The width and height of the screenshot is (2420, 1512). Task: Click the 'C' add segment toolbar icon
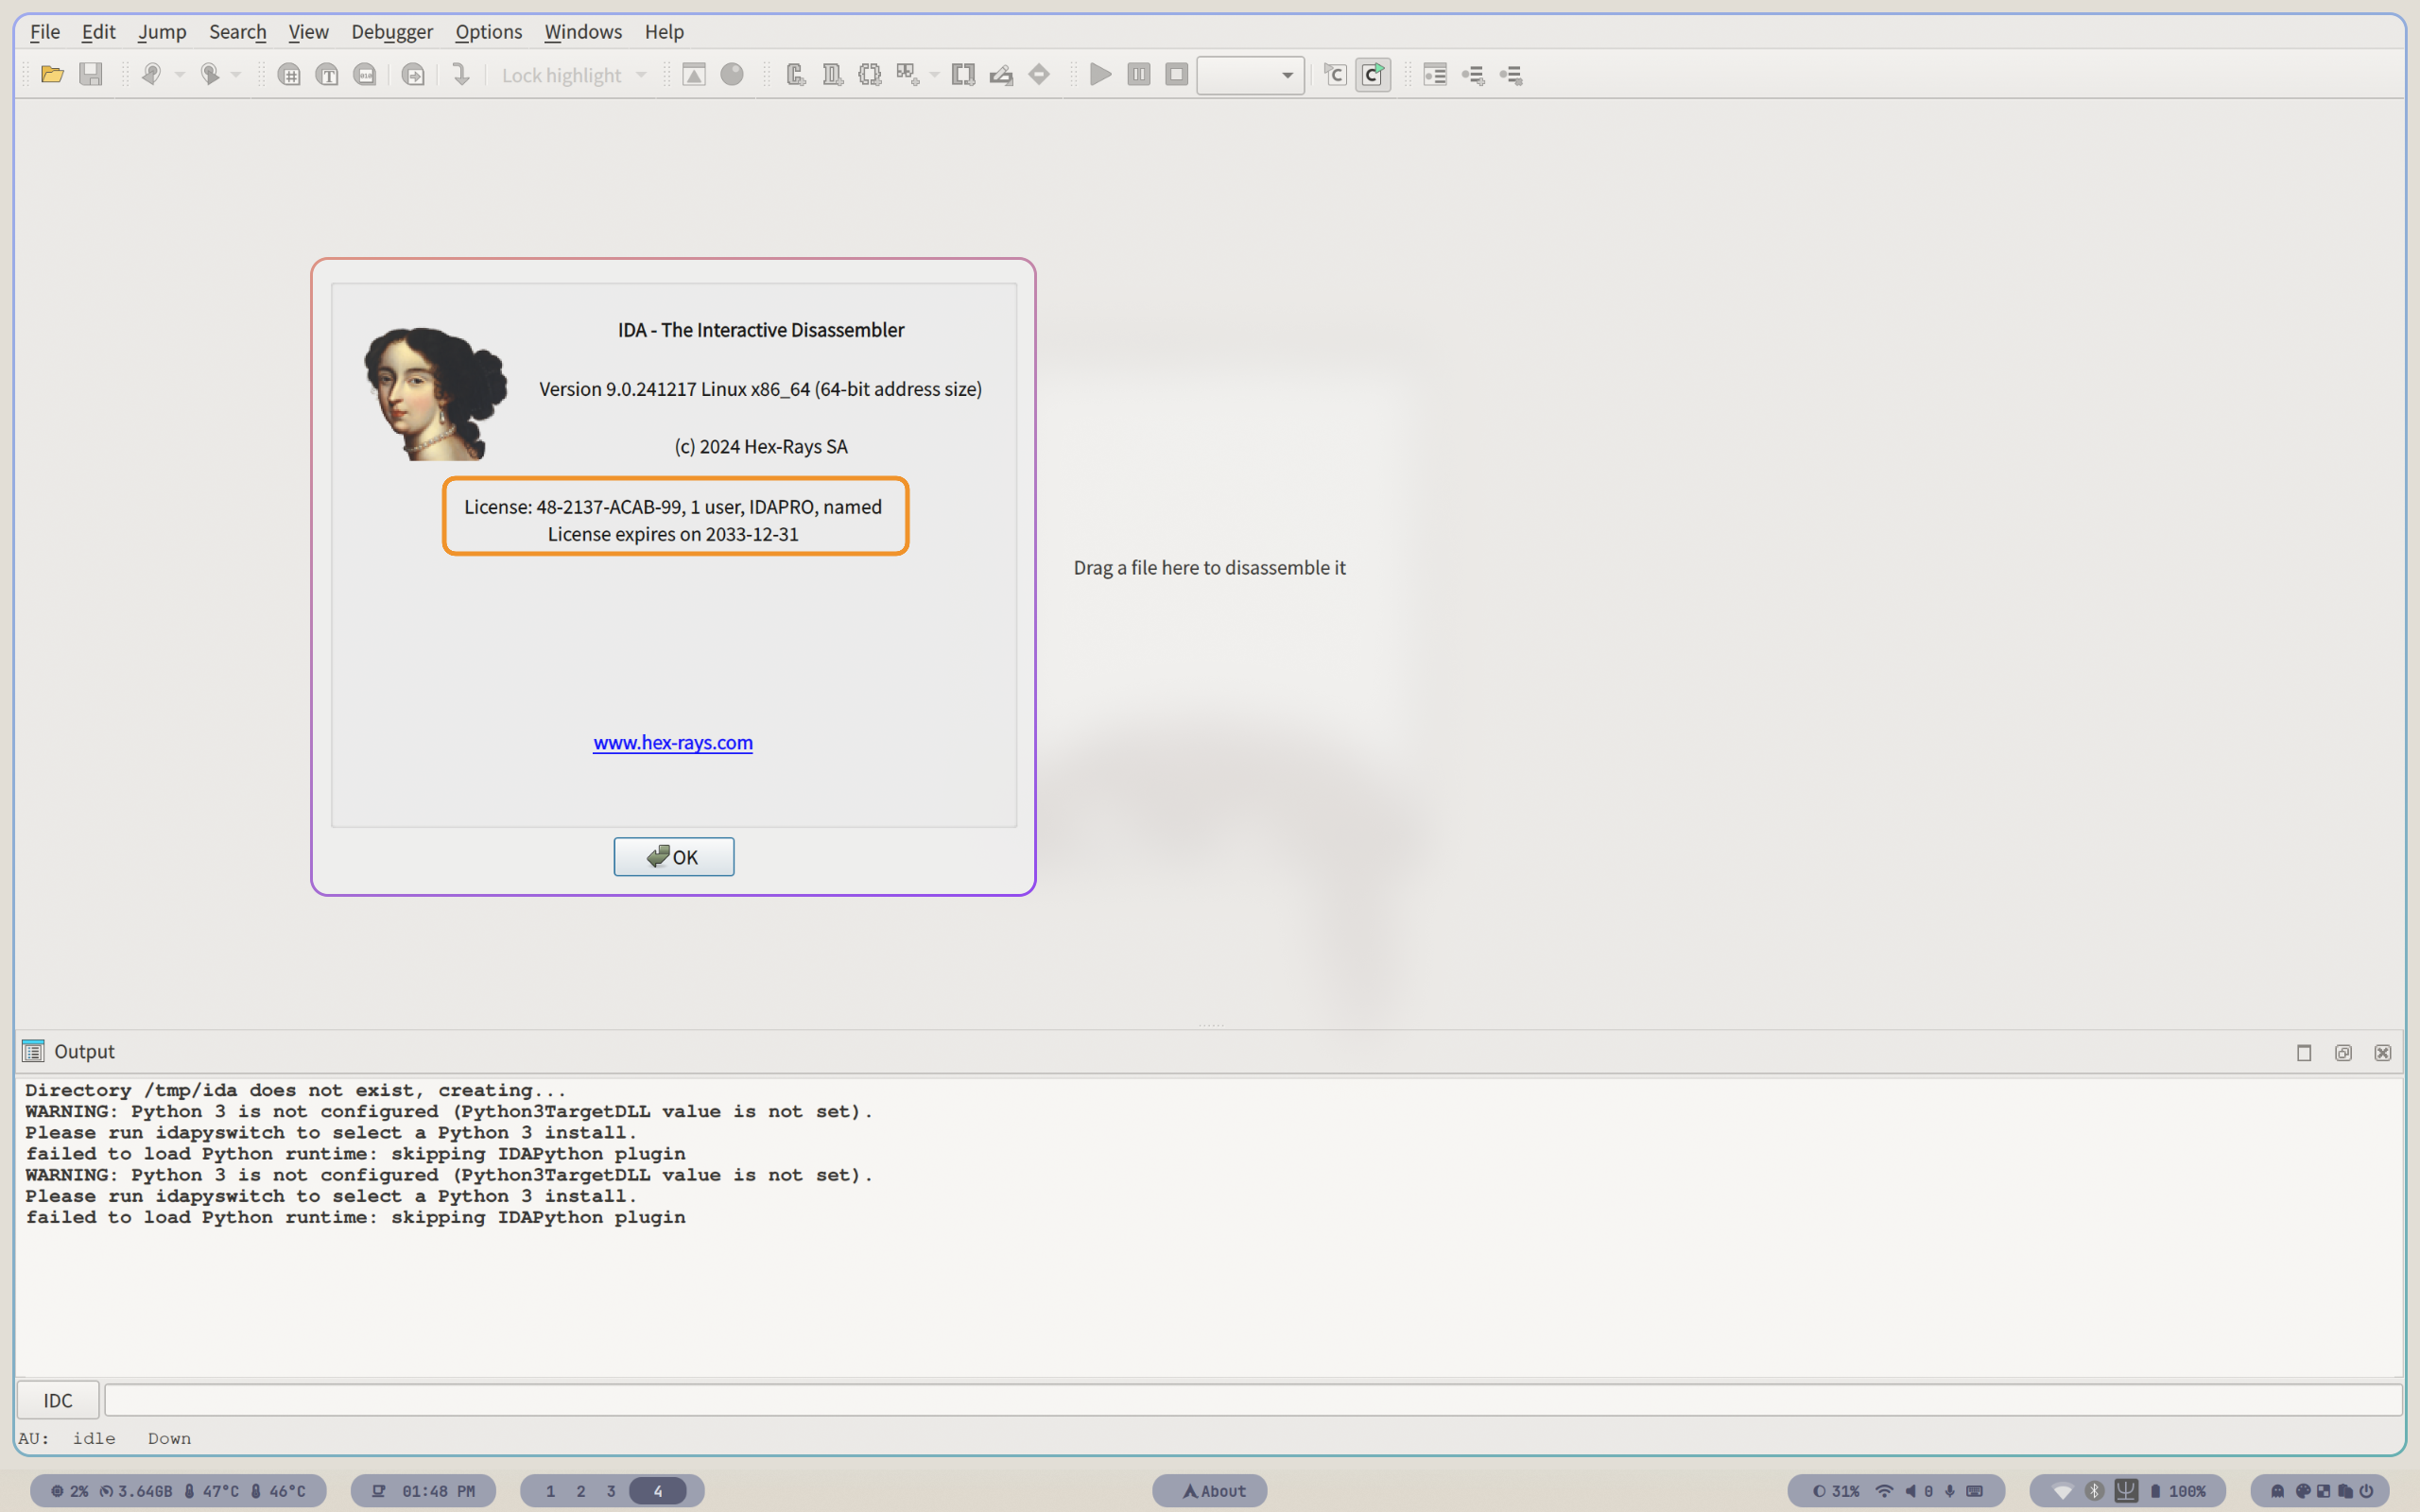point(796,74)
